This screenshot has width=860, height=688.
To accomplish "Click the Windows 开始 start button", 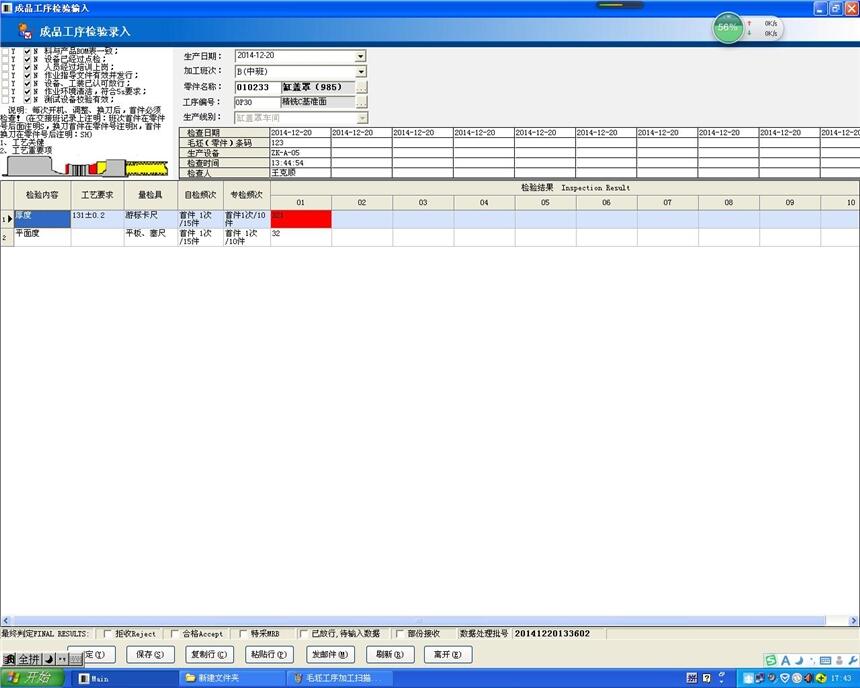I will (x=30, y=678).
